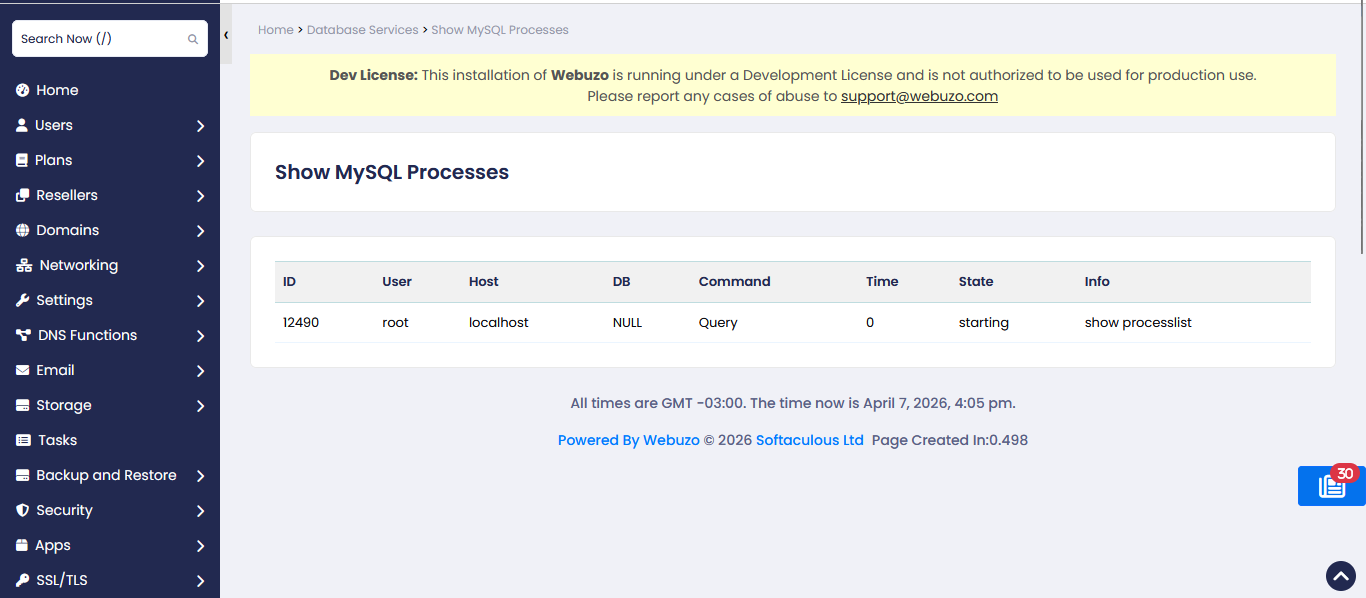Click the support@webuzo.com email link

pyautogui.click(x=919, y=97)
